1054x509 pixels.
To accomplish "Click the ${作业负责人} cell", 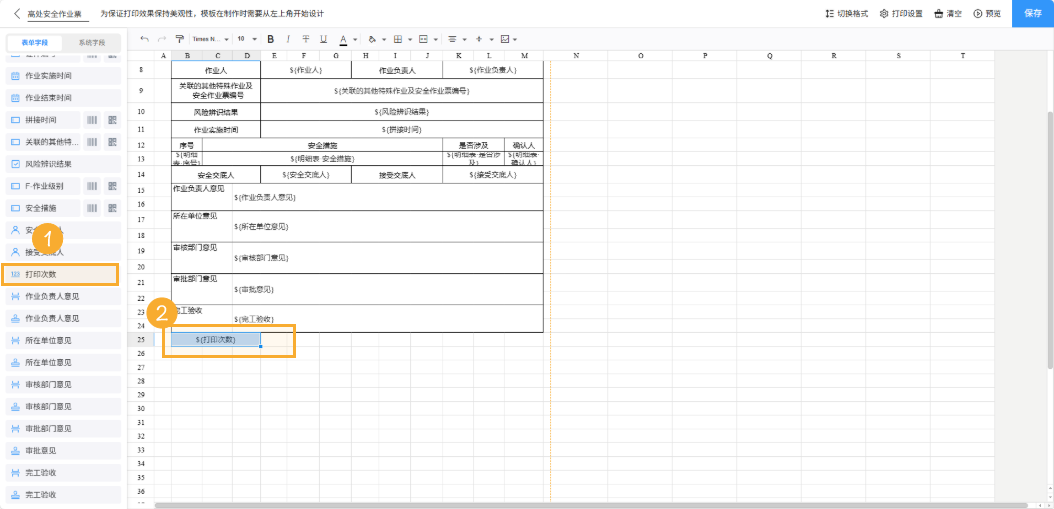I will 493,70.
